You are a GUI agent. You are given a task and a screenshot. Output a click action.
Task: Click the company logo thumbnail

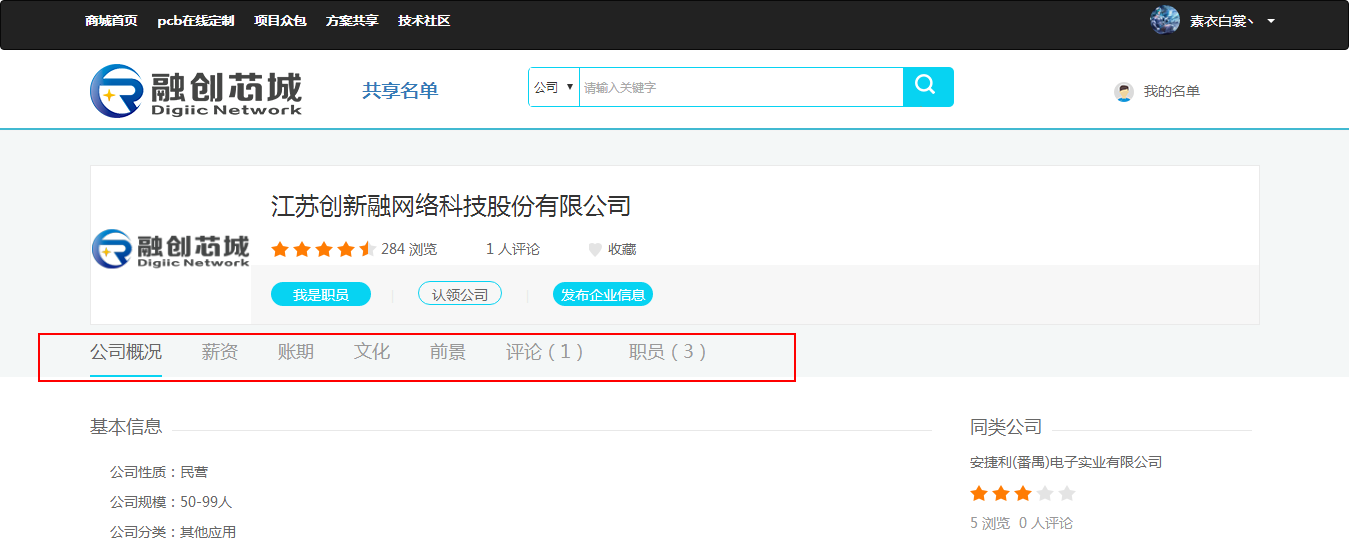(170, 250)
